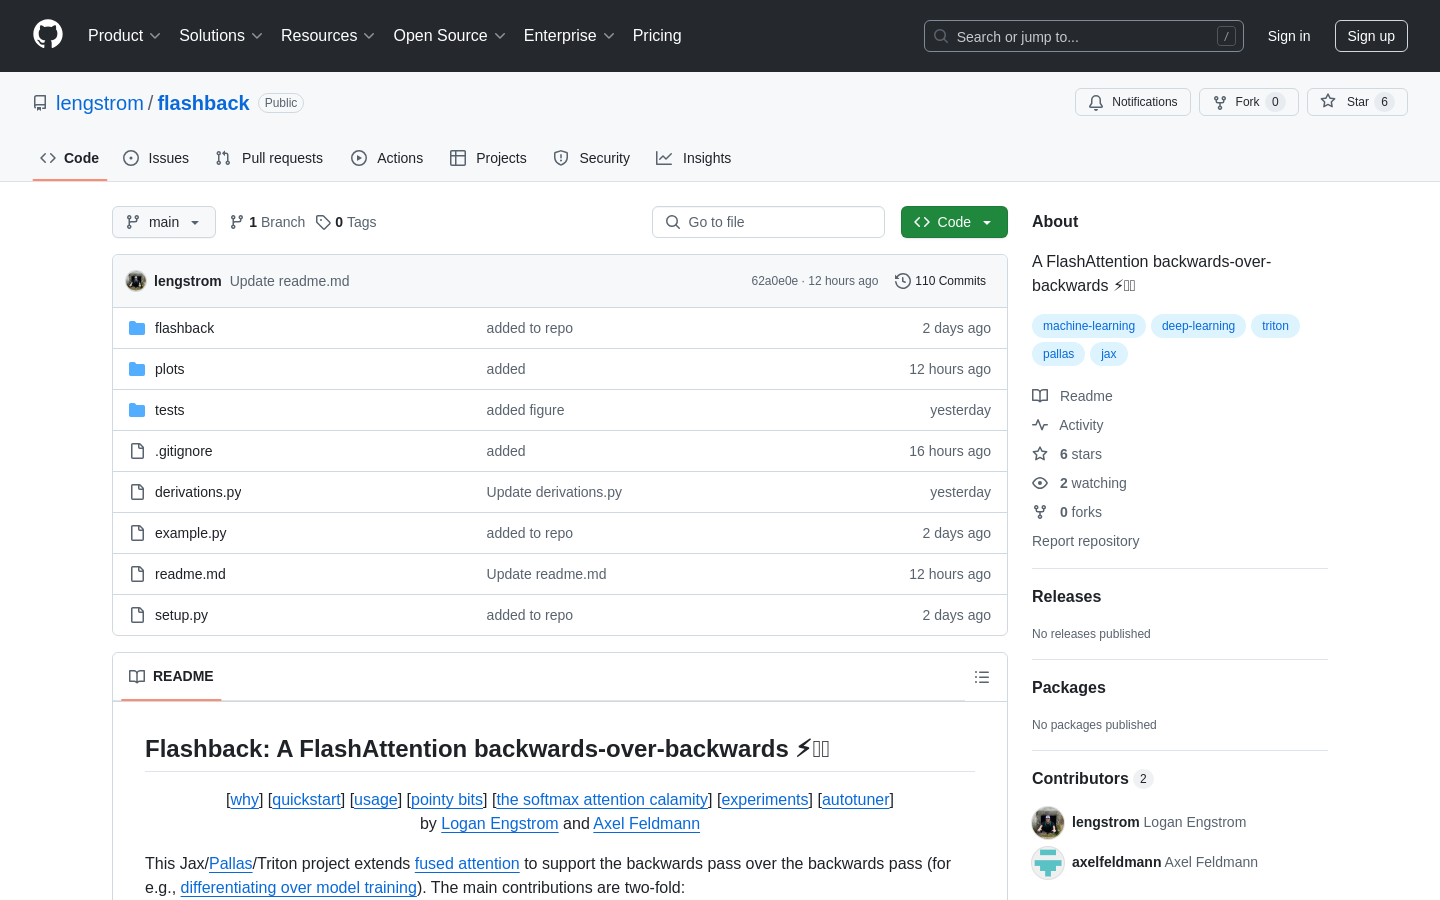Select the README tab

coord(171,677)
